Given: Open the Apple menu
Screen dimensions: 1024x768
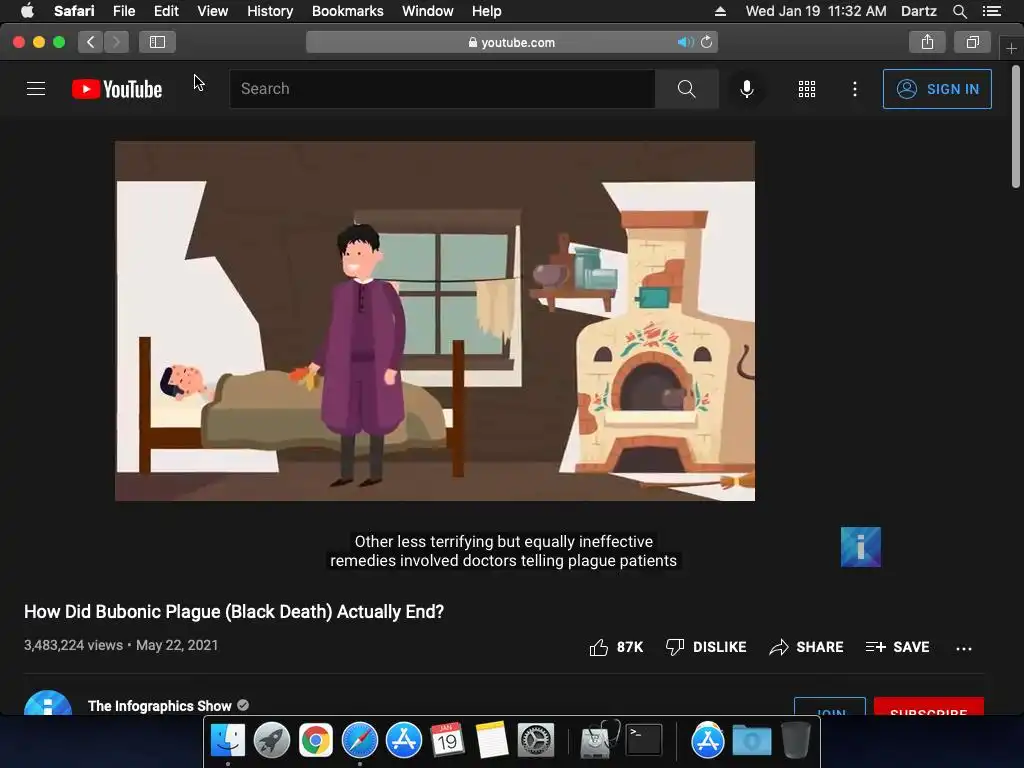Looking at the screenshot, I should [x=27, y=11].
